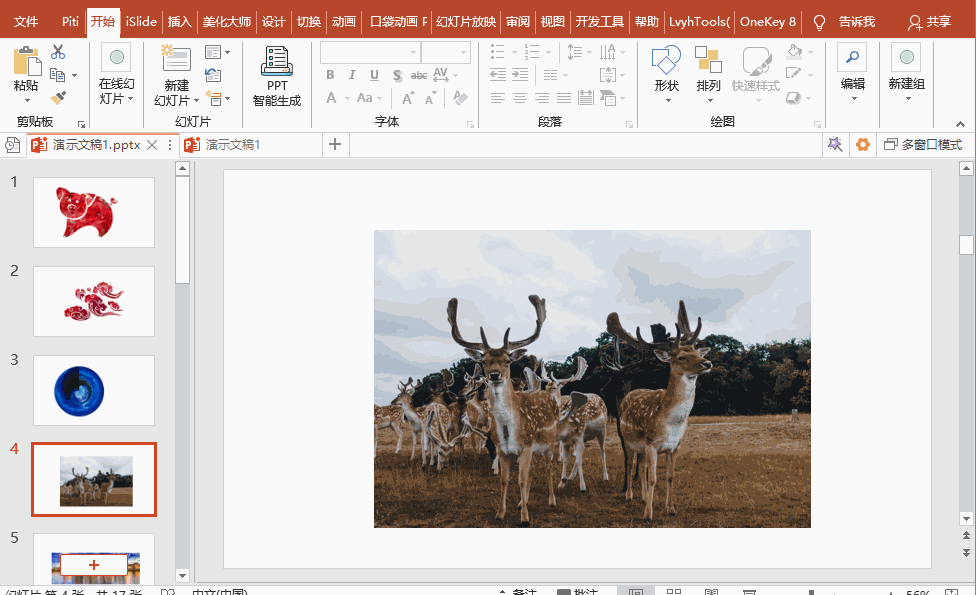
Task: Click the 共享 share button
Action: 929,21
